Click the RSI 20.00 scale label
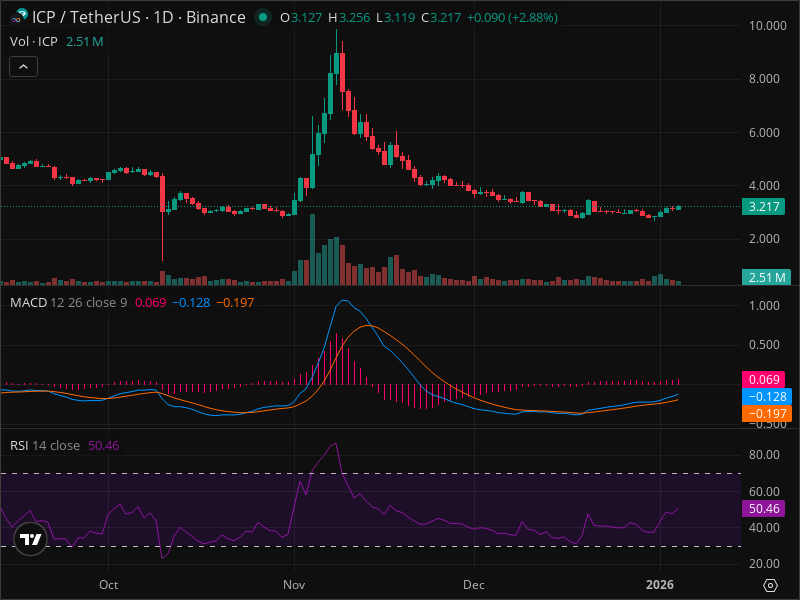Viewport: 800px width, 600px height. [764, 564]
